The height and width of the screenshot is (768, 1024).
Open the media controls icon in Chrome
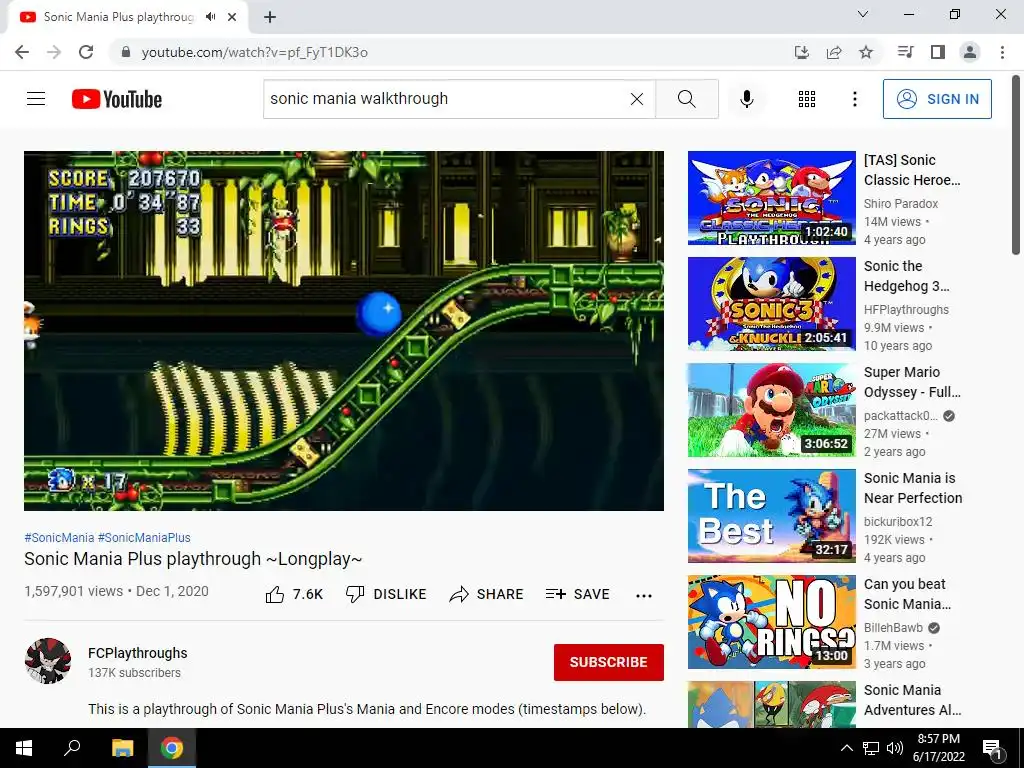(905, 52)
